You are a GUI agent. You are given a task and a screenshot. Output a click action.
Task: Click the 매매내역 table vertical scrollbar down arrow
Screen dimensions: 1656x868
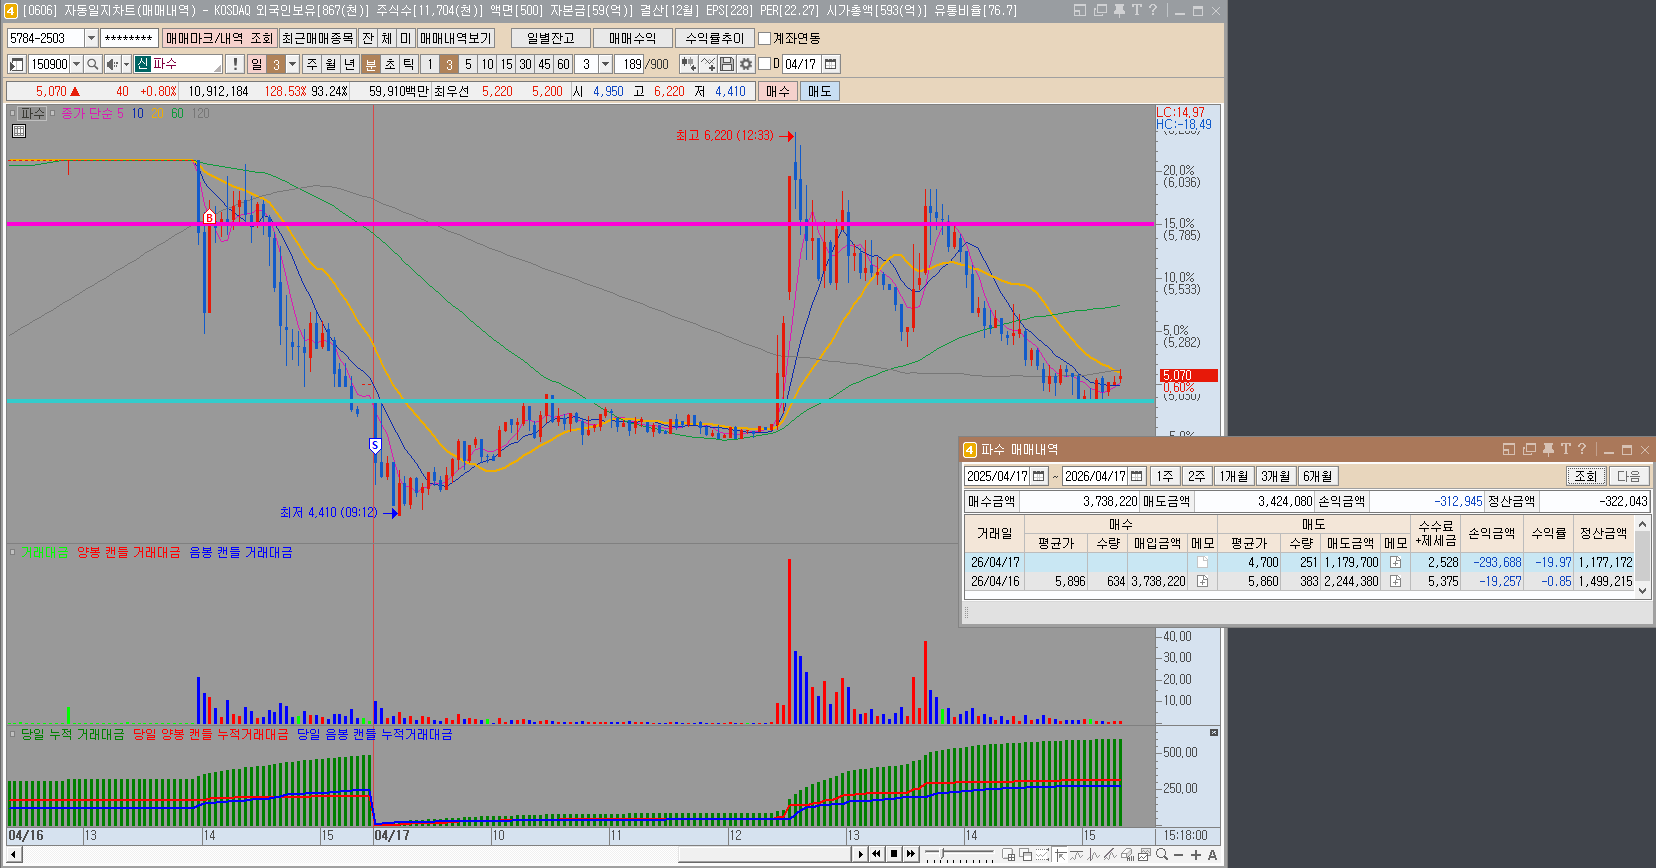point(1642,590)
